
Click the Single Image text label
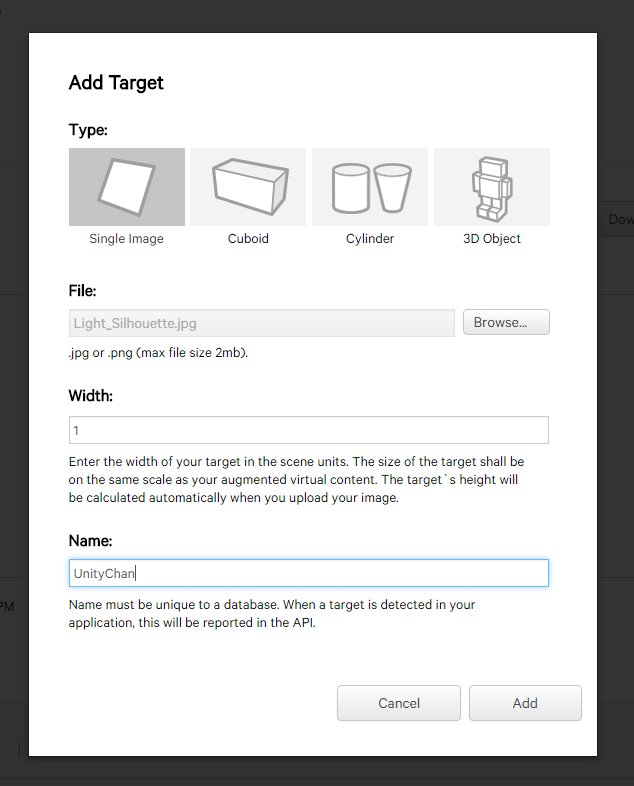point(126,239)
